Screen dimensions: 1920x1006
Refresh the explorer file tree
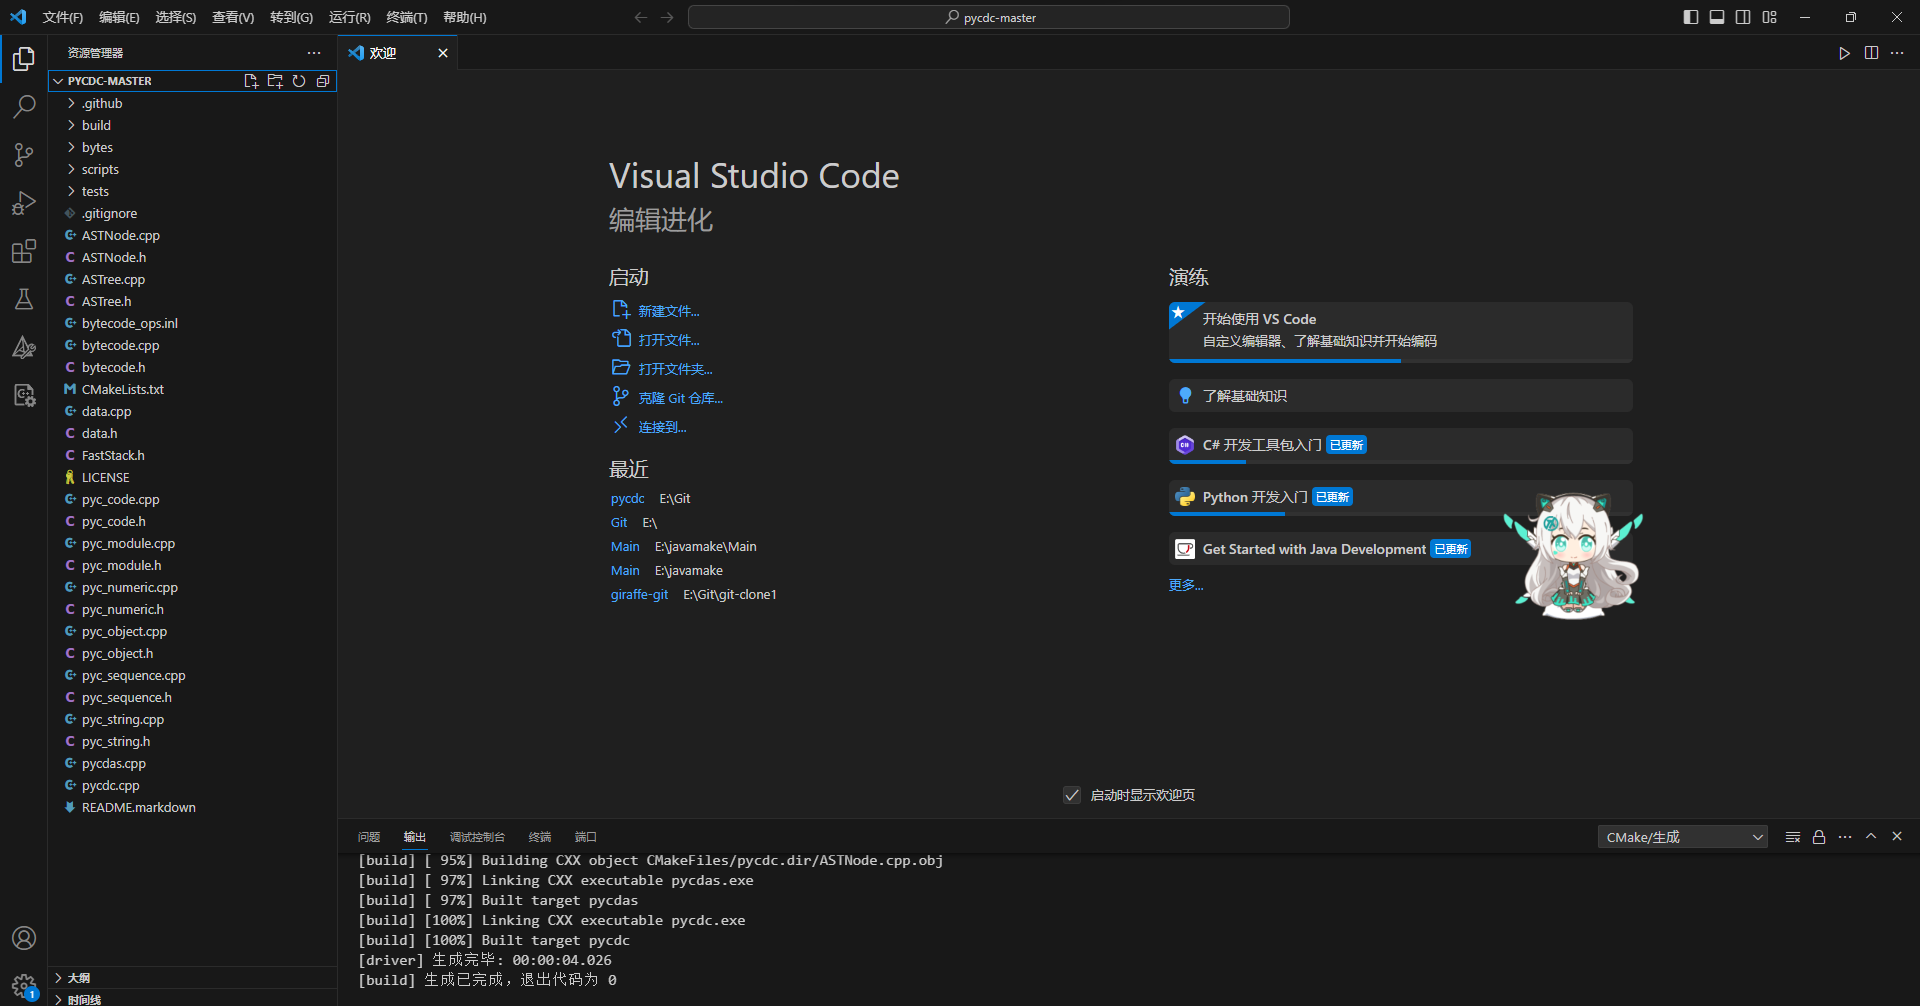click(299, 81)
